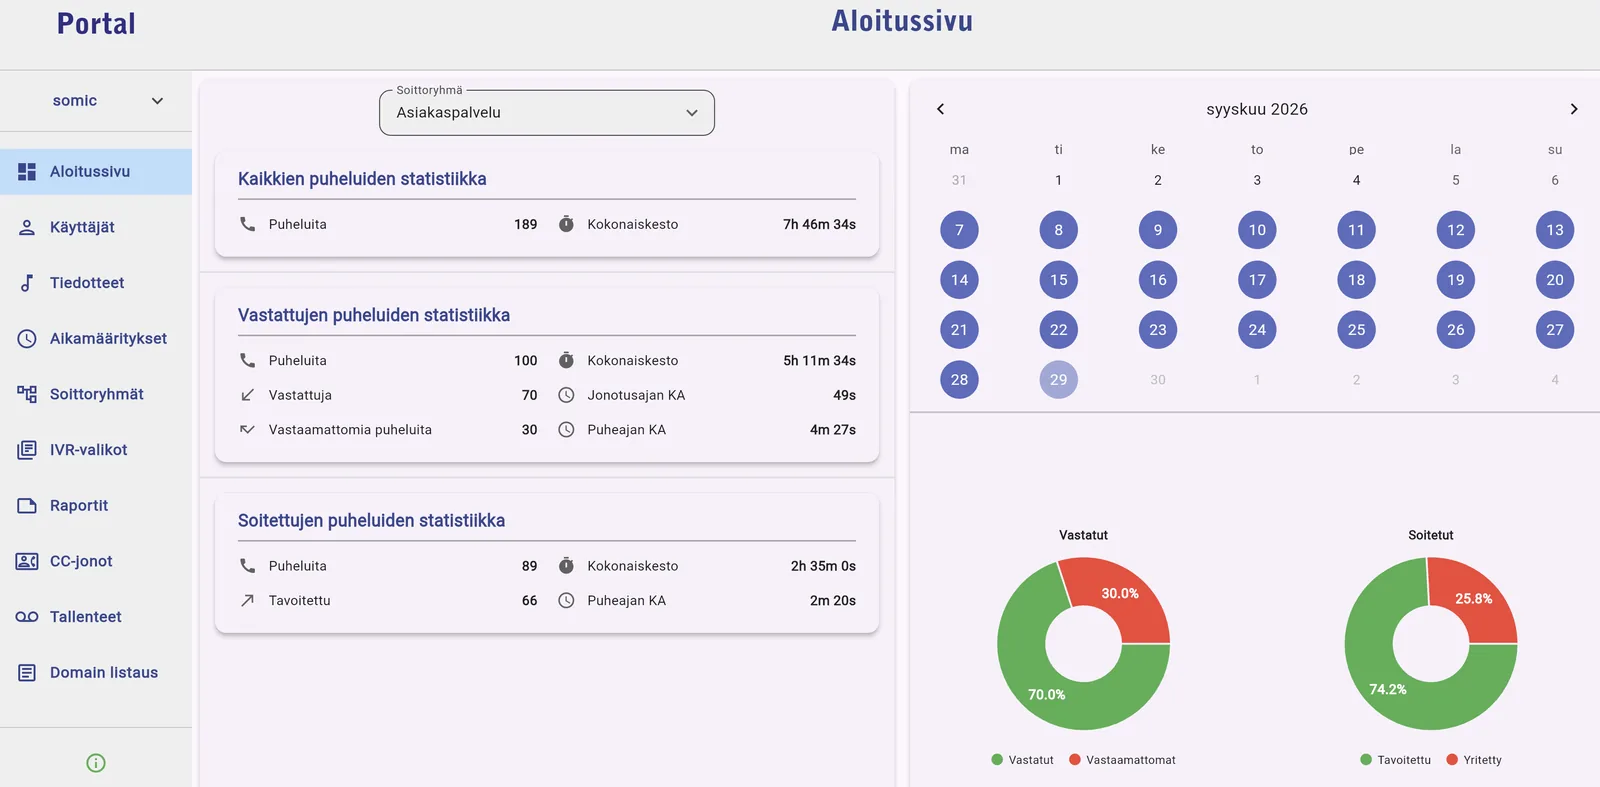Click the Tallenteet voicemail icon
1600x787 pixels.
click(x=27, y=617)
